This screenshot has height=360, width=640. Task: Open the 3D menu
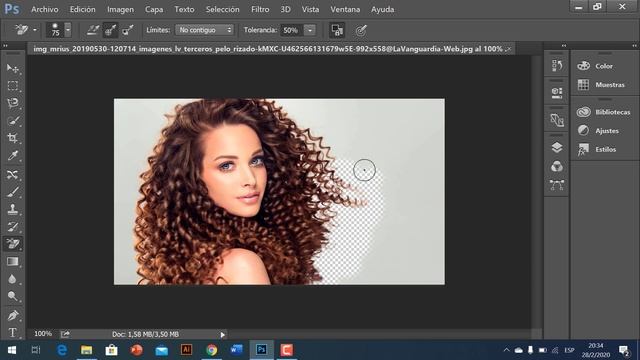(x=285, y=9)
